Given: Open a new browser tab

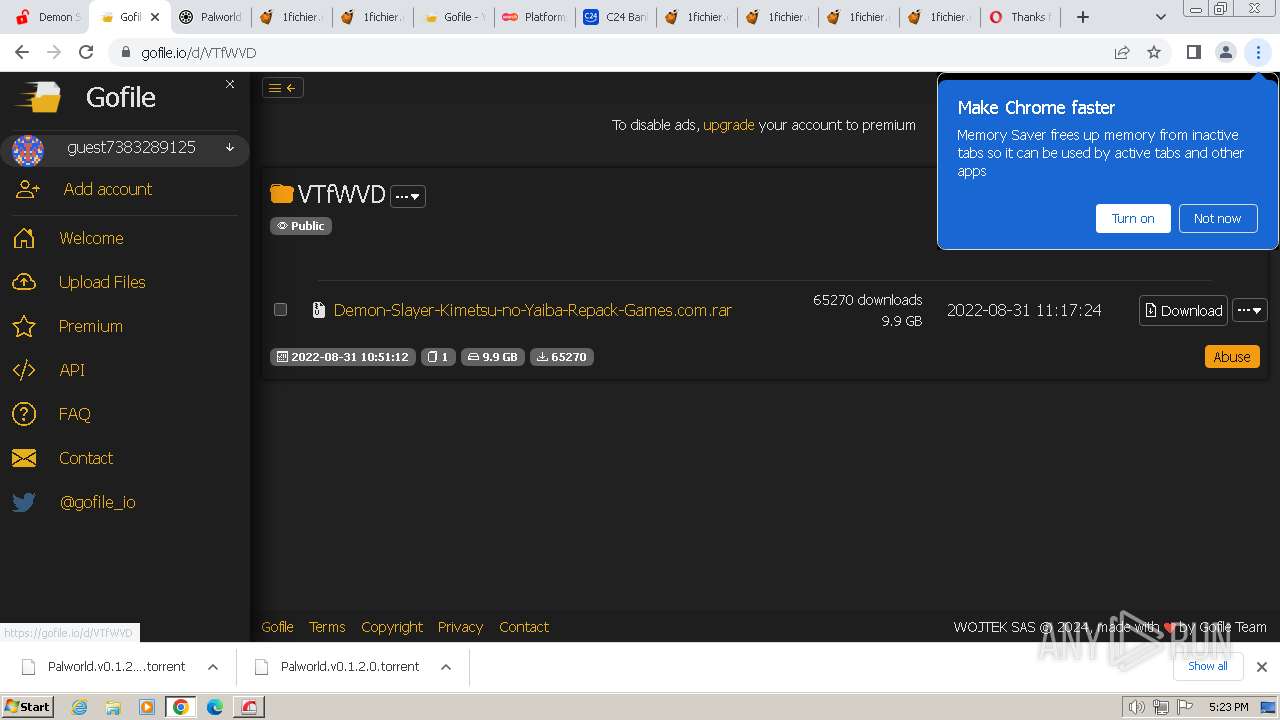Looking at the screenshot, I should 1082,17.
